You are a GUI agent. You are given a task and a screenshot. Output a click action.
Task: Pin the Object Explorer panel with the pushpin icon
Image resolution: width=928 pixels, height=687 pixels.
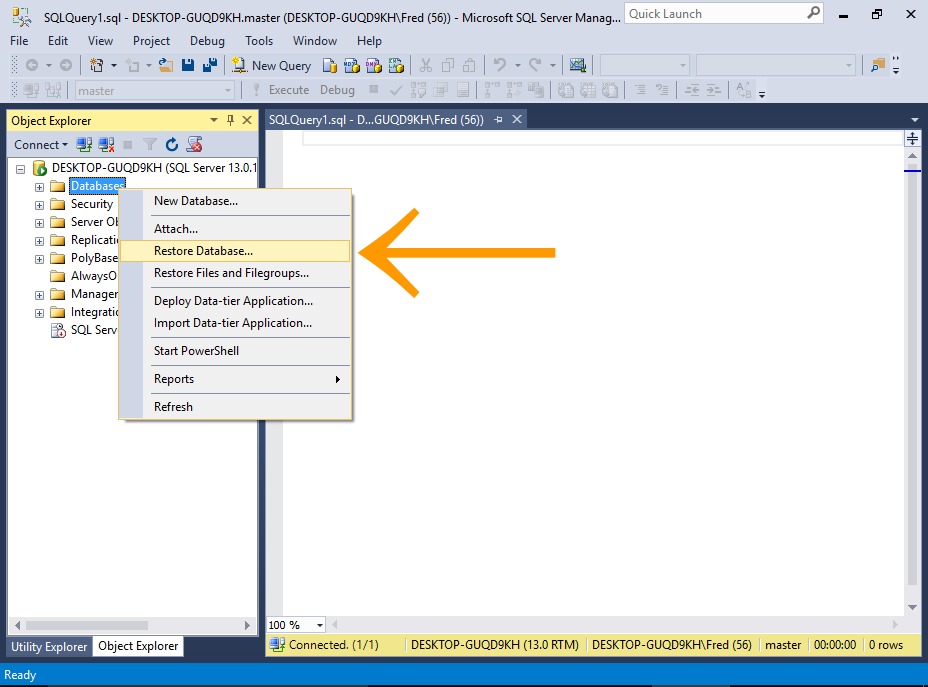pos(230,120)
